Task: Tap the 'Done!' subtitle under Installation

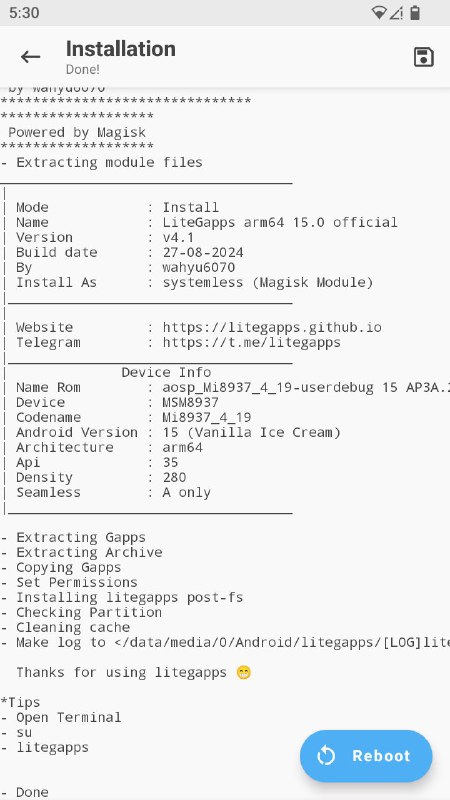Action: [83, 69]
